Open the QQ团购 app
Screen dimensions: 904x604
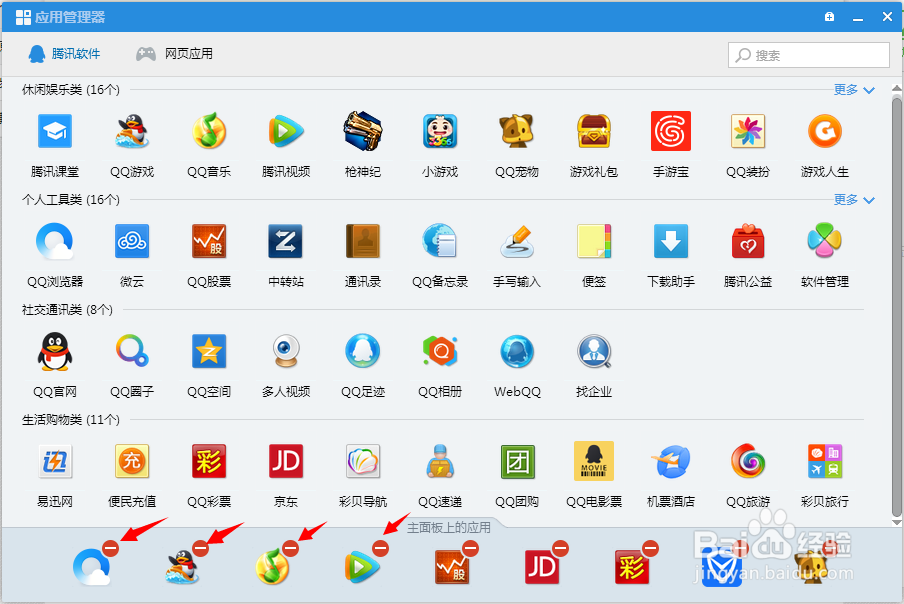[517, 462]
